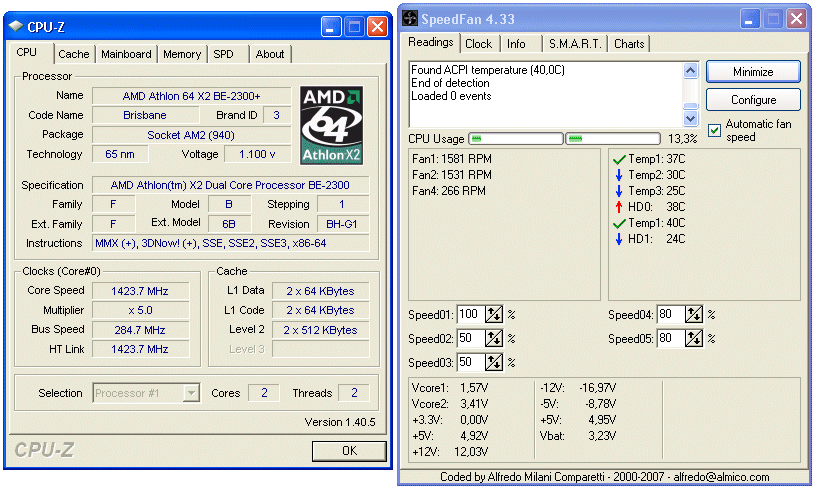Toggle the Automatic fan speed checkbox

pos(715,130)
